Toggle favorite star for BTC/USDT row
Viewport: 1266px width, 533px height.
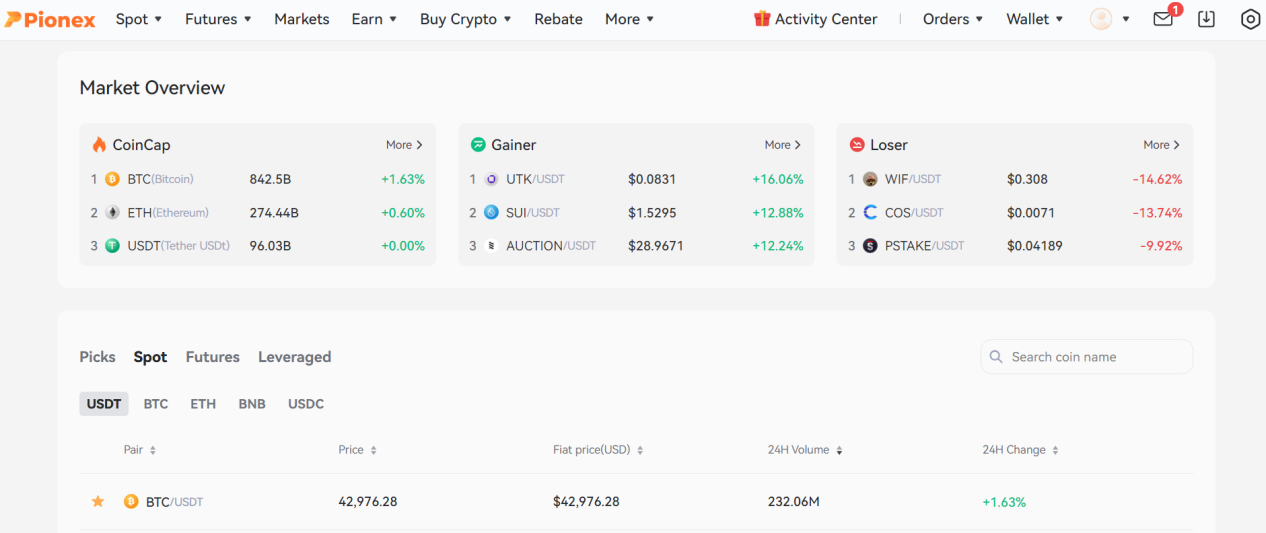98,501
